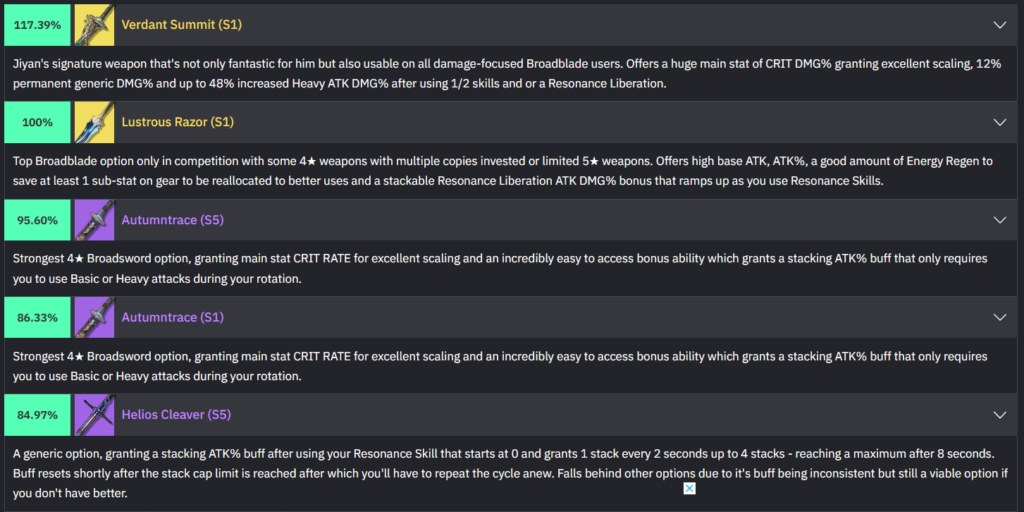
Task: Click the Helios Cleaver (S5) title
Action: (178, 414)
